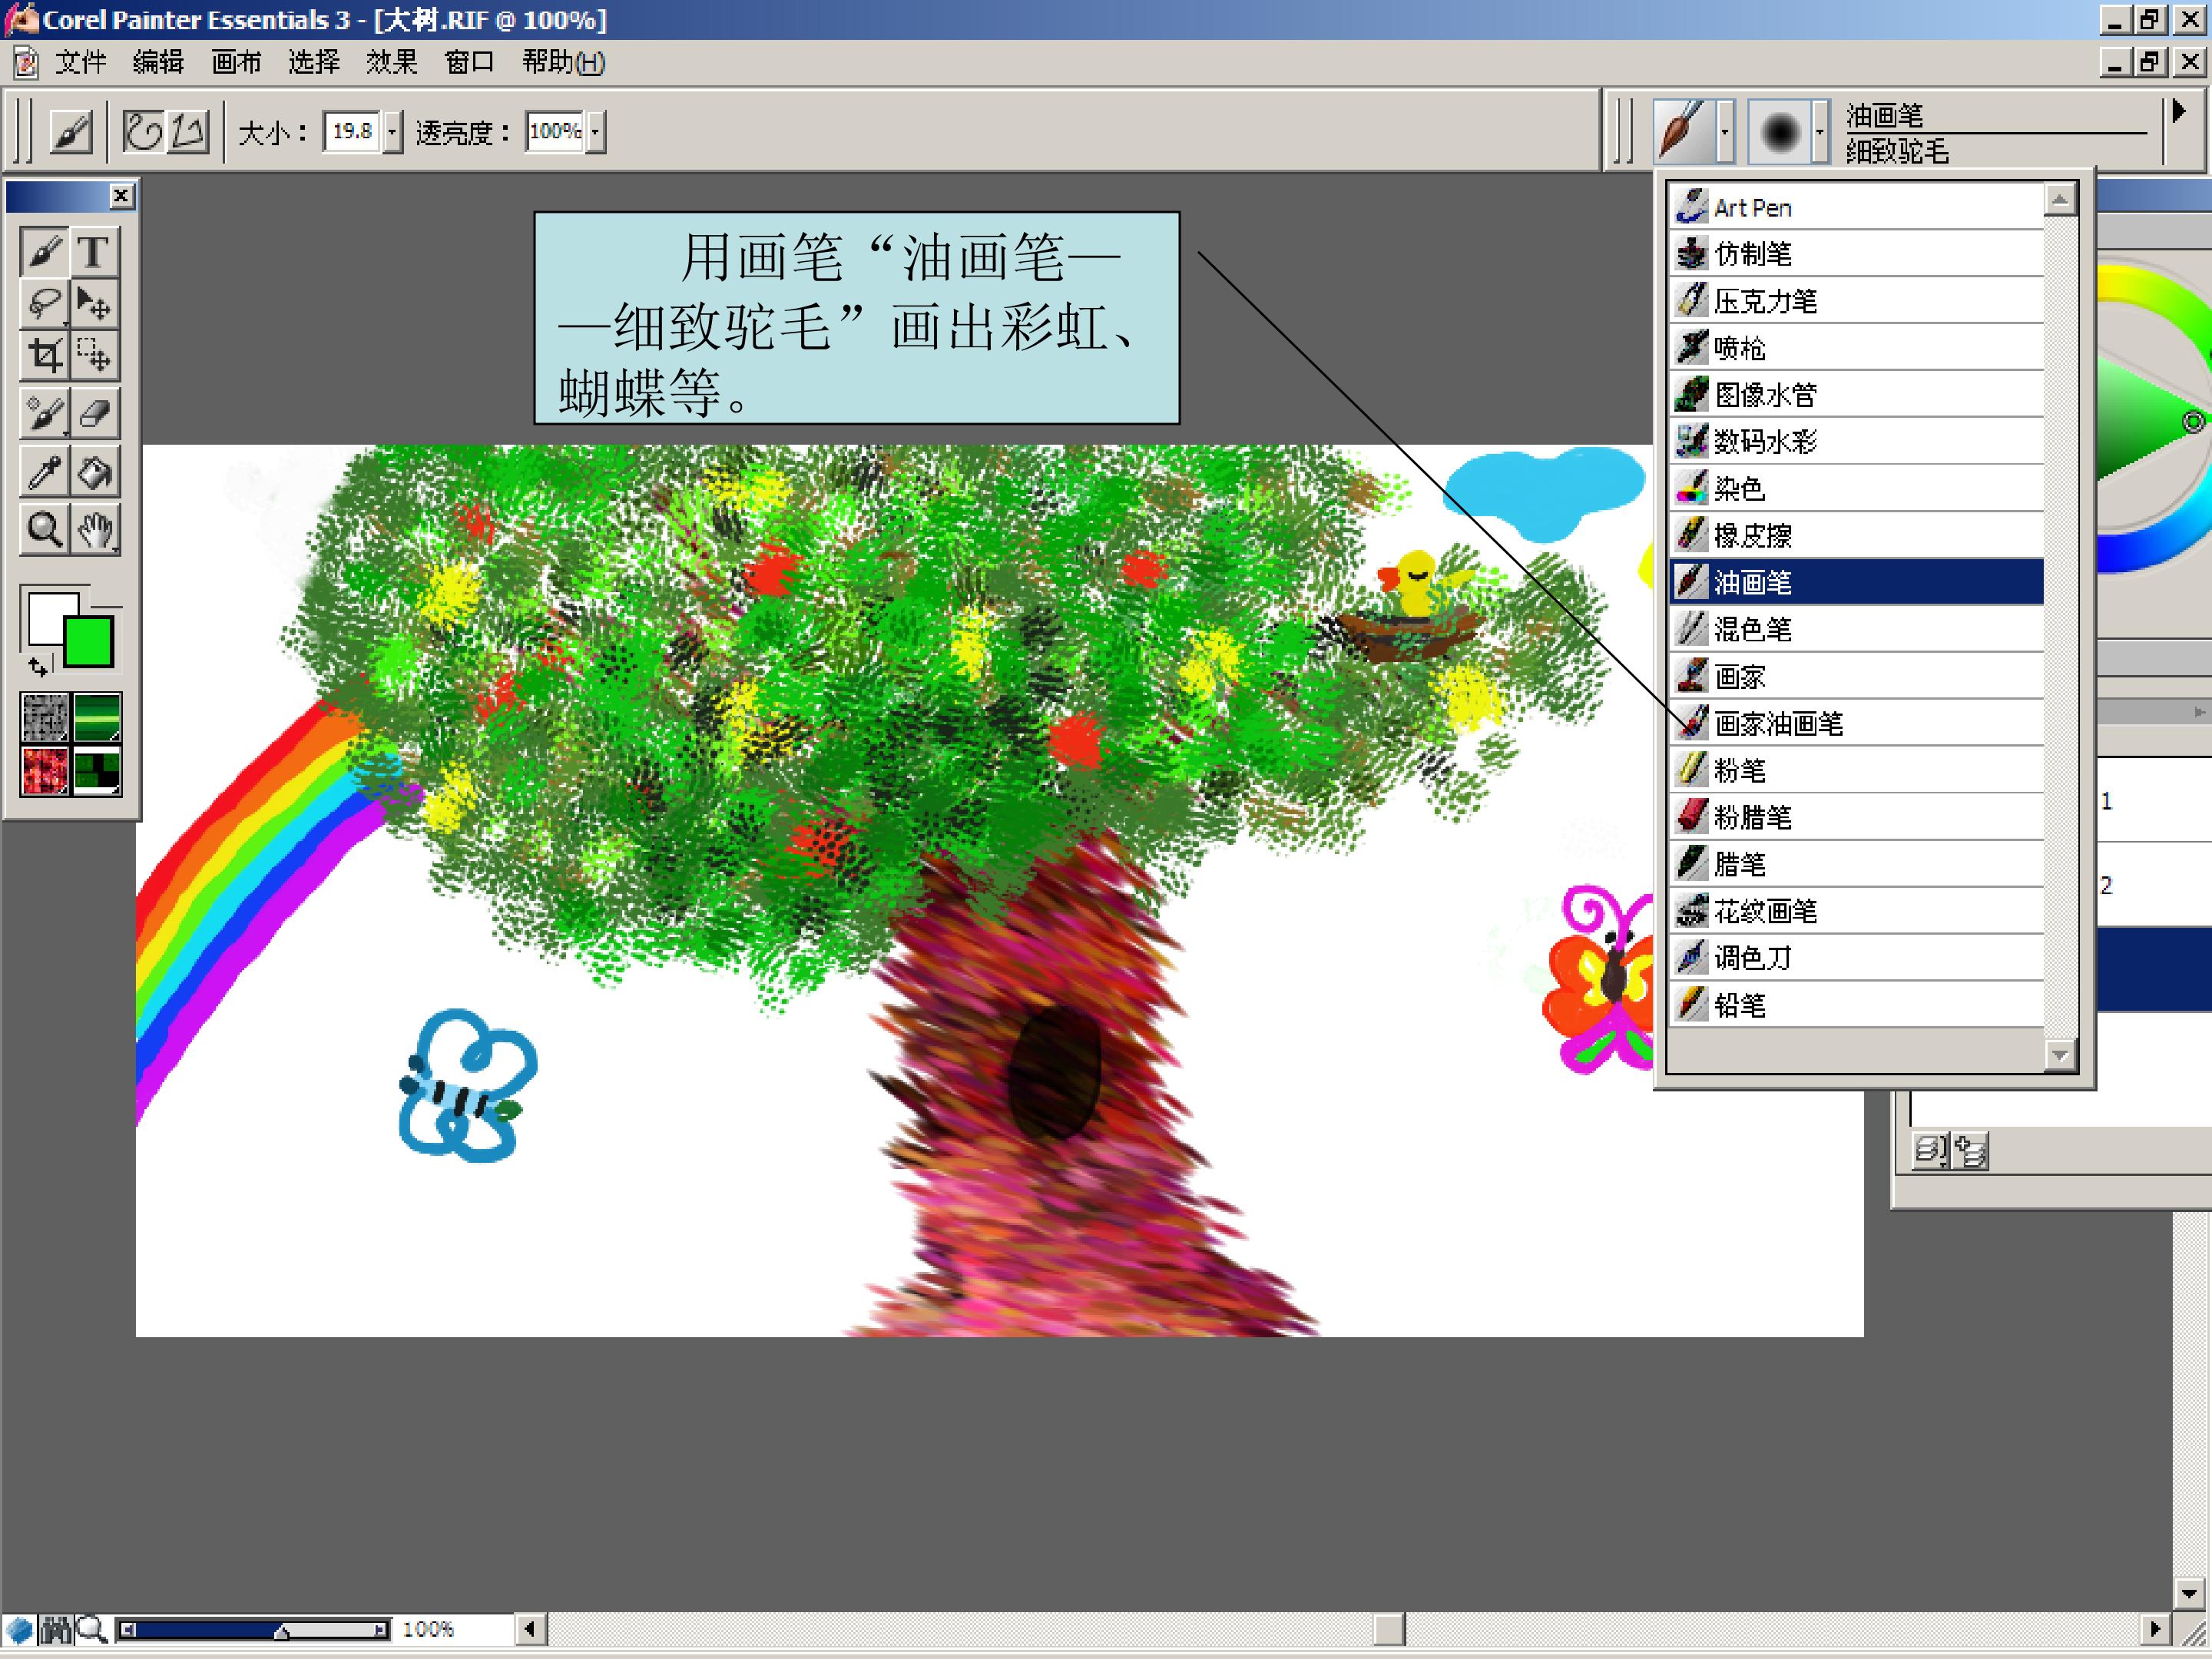Screen dimensions: 2212x1659
Task: Click the brush size input field
Action: point(352,131)
